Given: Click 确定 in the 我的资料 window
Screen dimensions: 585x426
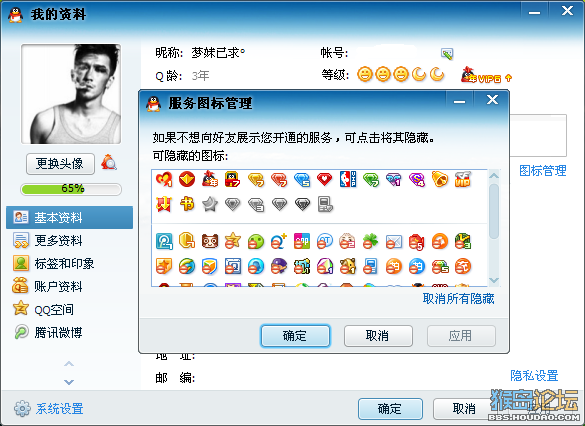Looking at the screenshot, I should pyautogui.click(x=390, y=409).
